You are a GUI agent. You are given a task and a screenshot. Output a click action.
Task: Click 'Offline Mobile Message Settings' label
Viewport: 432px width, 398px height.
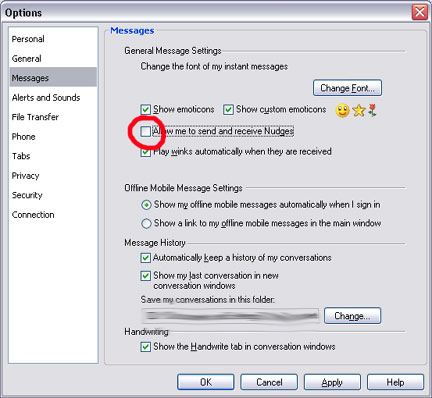[183, 188]
